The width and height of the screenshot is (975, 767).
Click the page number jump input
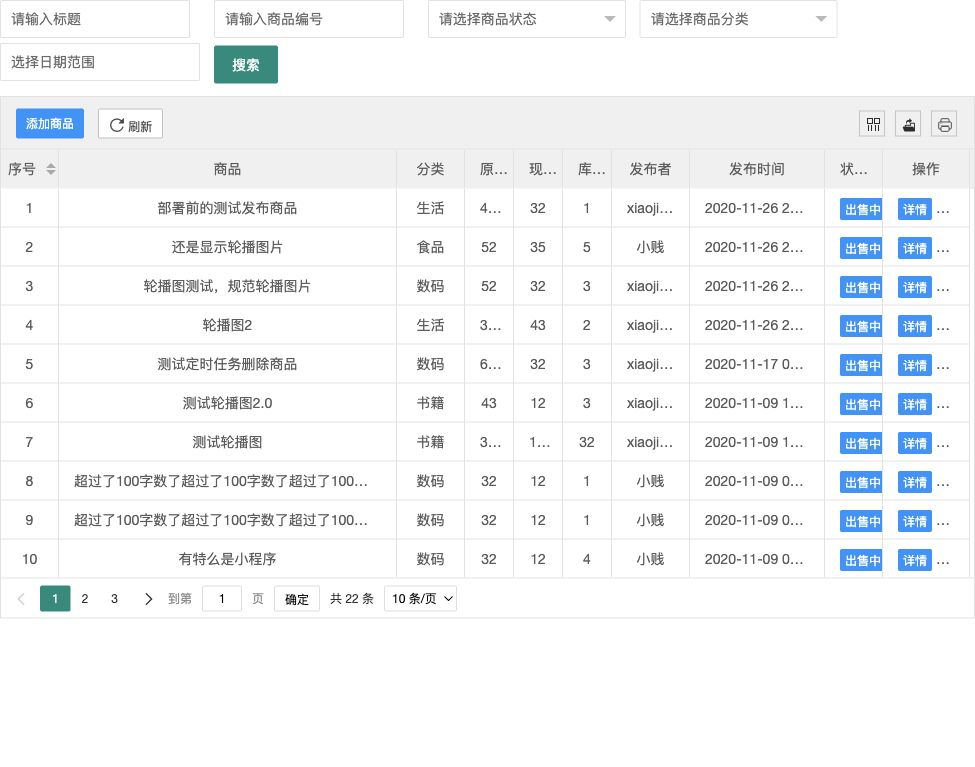(x=221, y=598)
